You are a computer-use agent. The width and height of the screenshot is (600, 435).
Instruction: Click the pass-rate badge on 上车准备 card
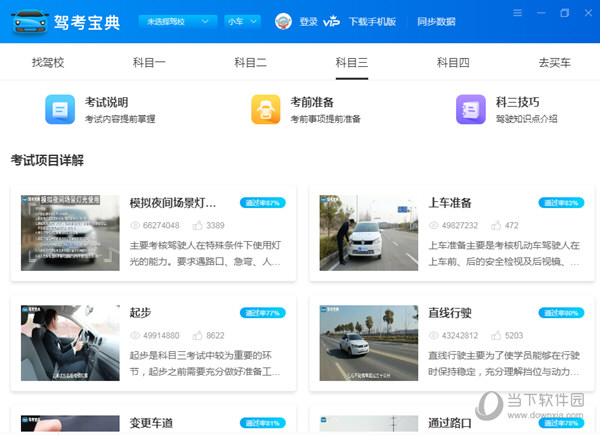tap(561, 203)
